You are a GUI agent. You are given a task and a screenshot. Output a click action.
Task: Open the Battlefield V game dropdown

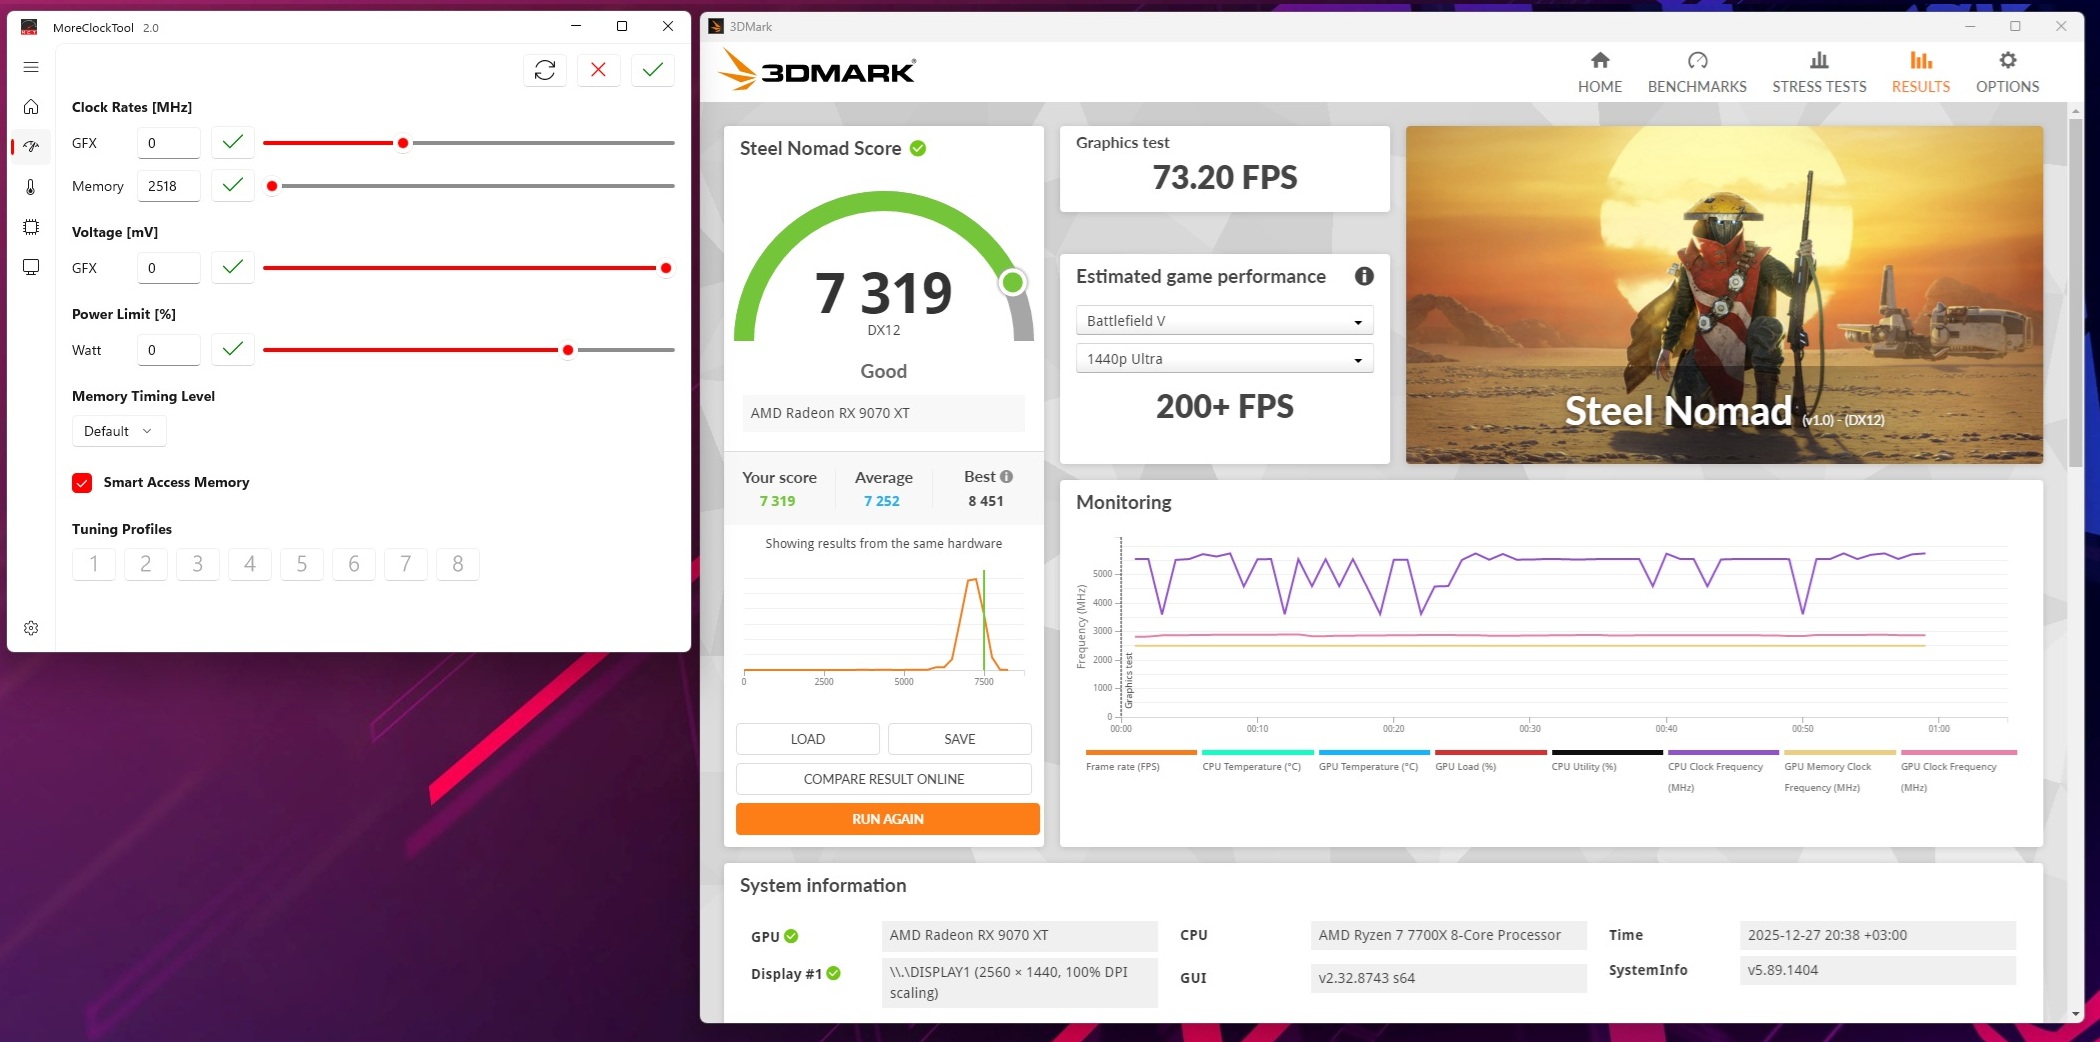point(1224,321)
